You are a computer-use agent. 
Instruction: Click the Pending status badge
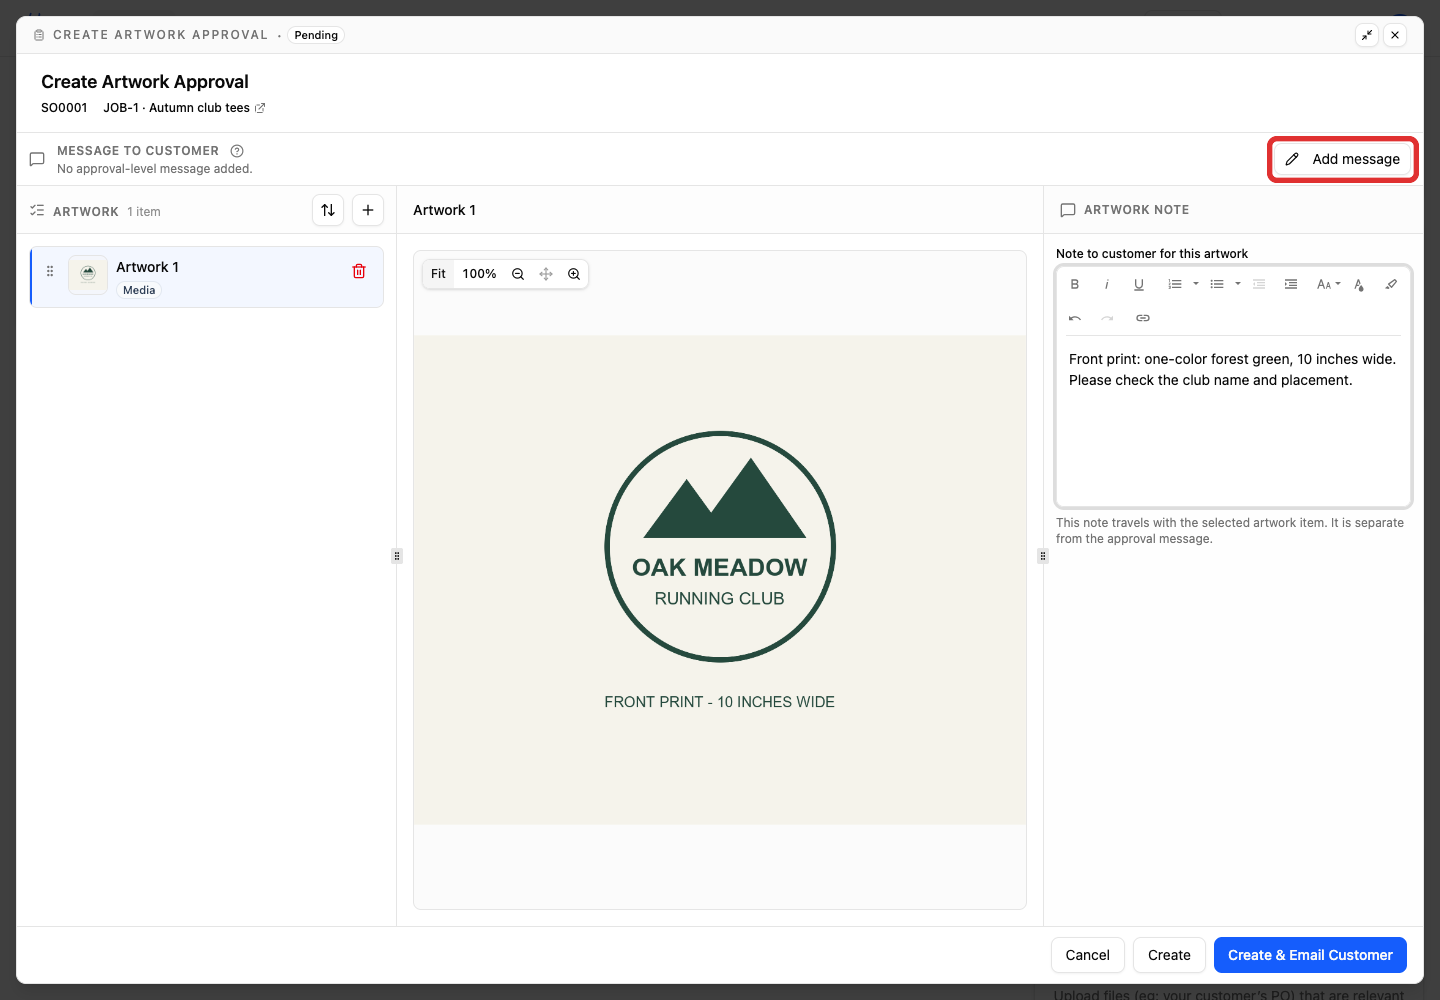[316, 35]
